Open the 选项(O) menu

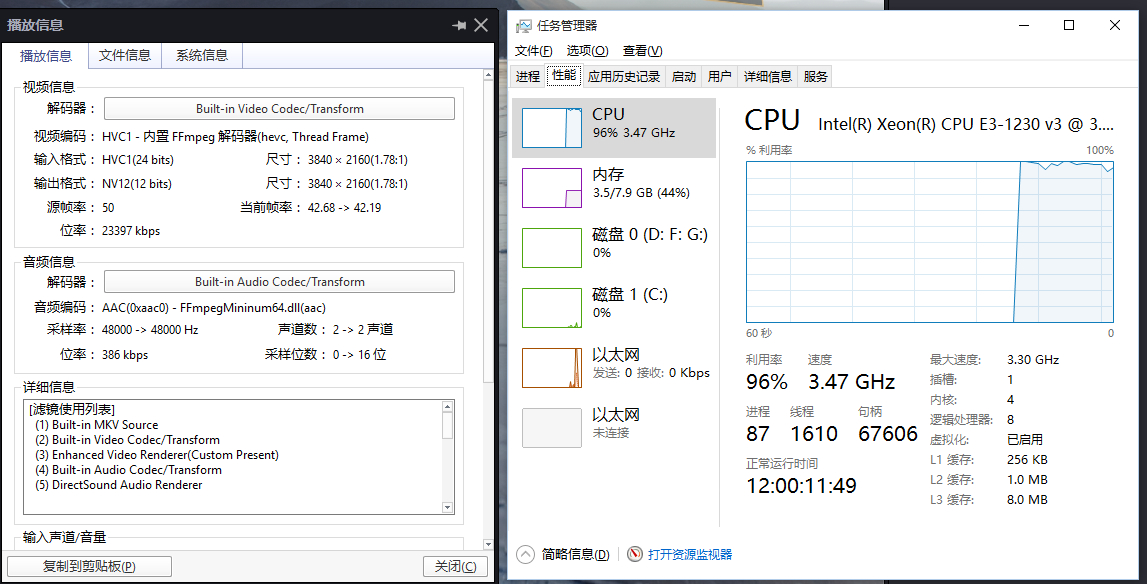pyautogui.click(x=587, y=51)
